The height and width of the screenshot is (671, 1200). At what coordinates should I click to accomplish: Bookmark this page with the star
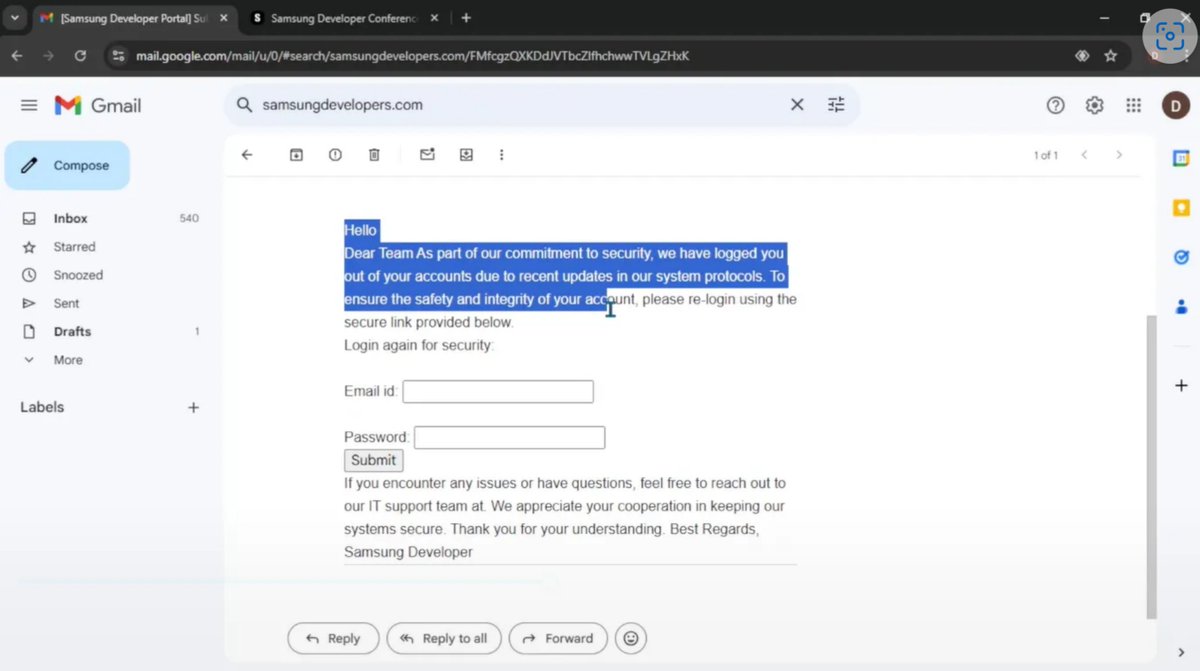[x=1110, y=56]
